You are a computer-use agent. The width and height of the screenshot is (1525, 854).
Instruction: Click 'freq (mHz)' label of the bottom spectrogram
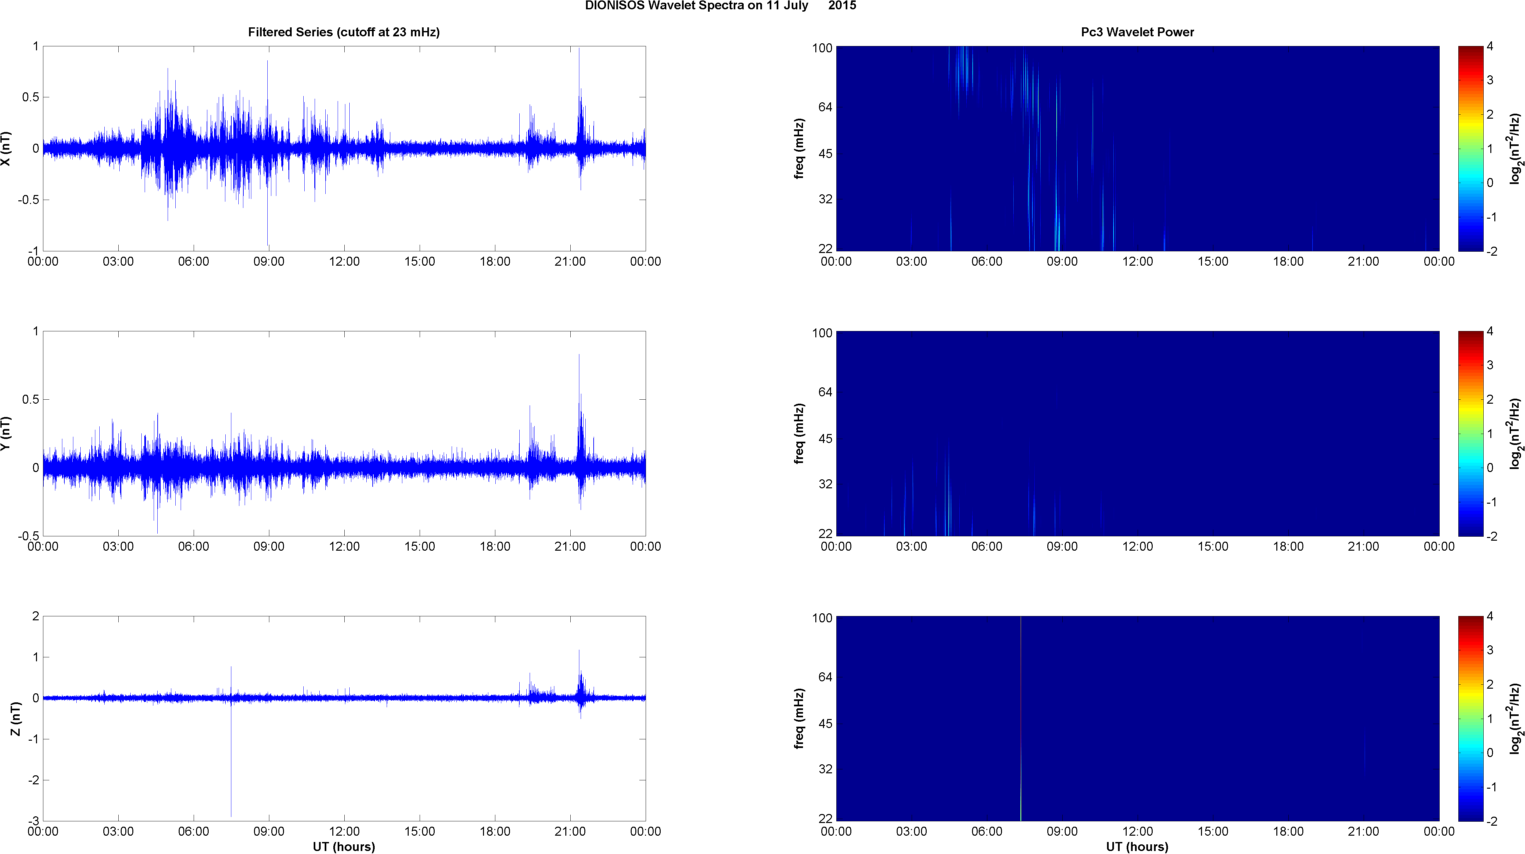click(x=799, y=718)
